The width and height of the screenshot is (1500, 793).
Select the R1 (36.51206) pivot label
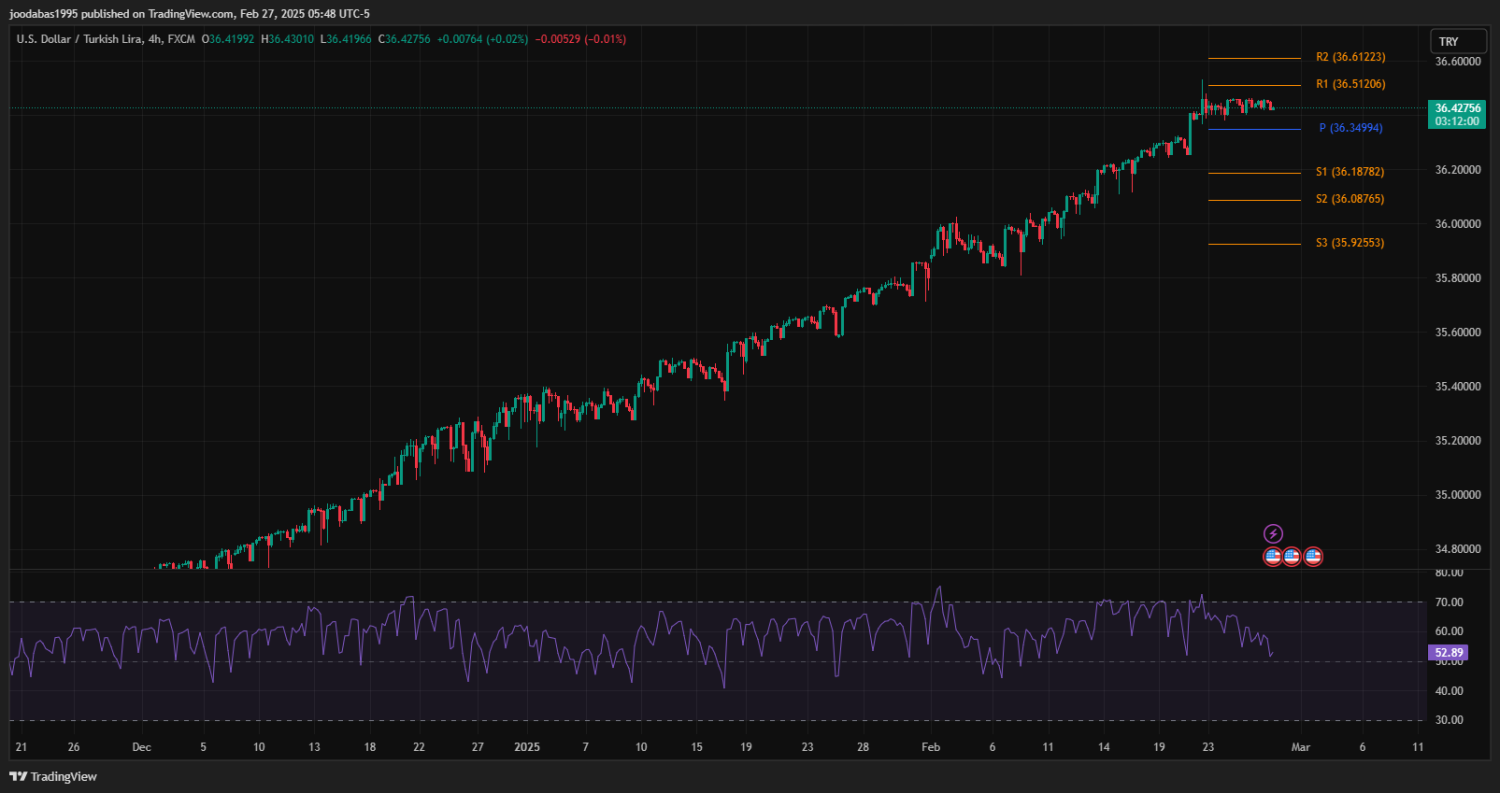1350,84
